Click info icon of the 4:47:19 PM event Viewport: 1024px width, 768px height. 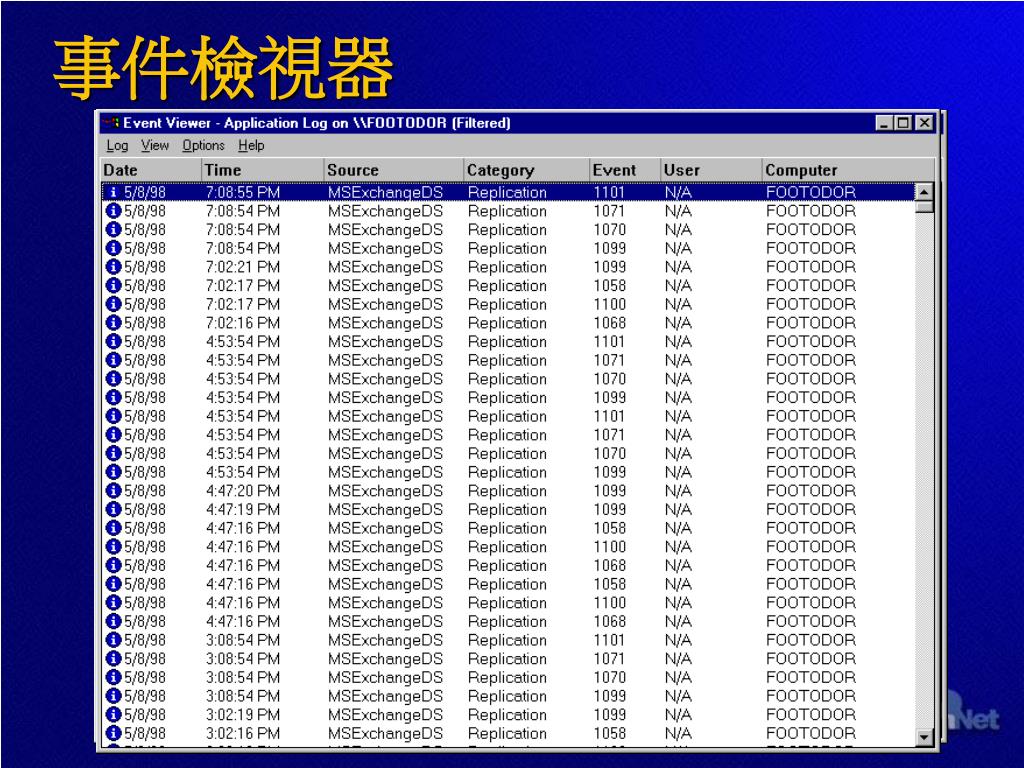tap(114, 509)
